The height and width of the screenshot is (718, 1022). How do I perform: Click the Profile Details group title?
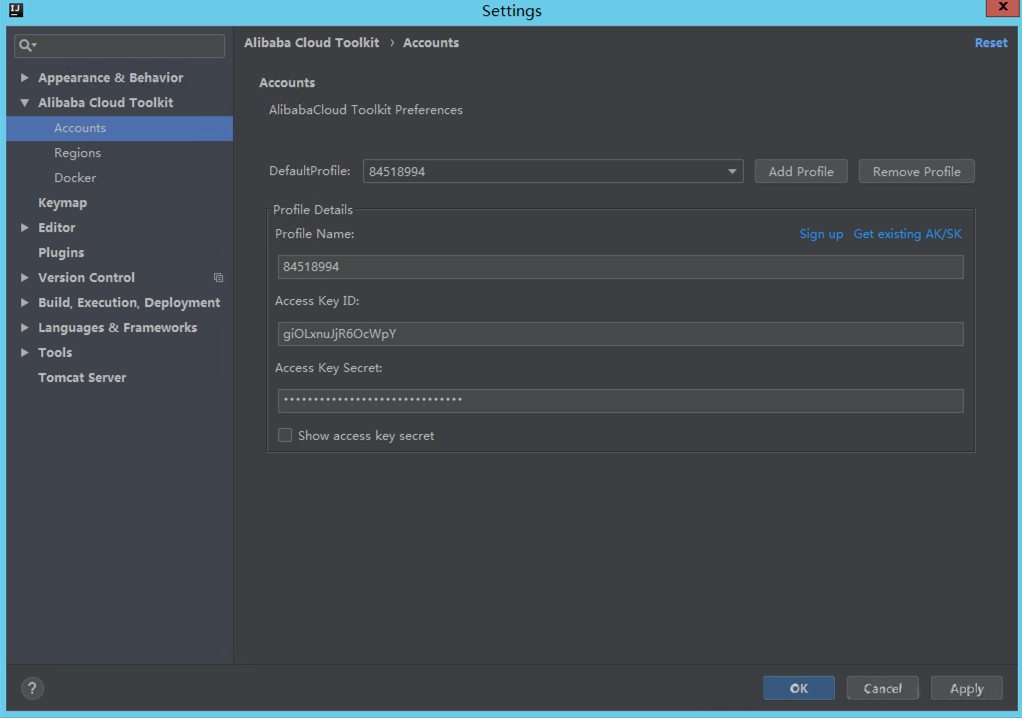313,210
